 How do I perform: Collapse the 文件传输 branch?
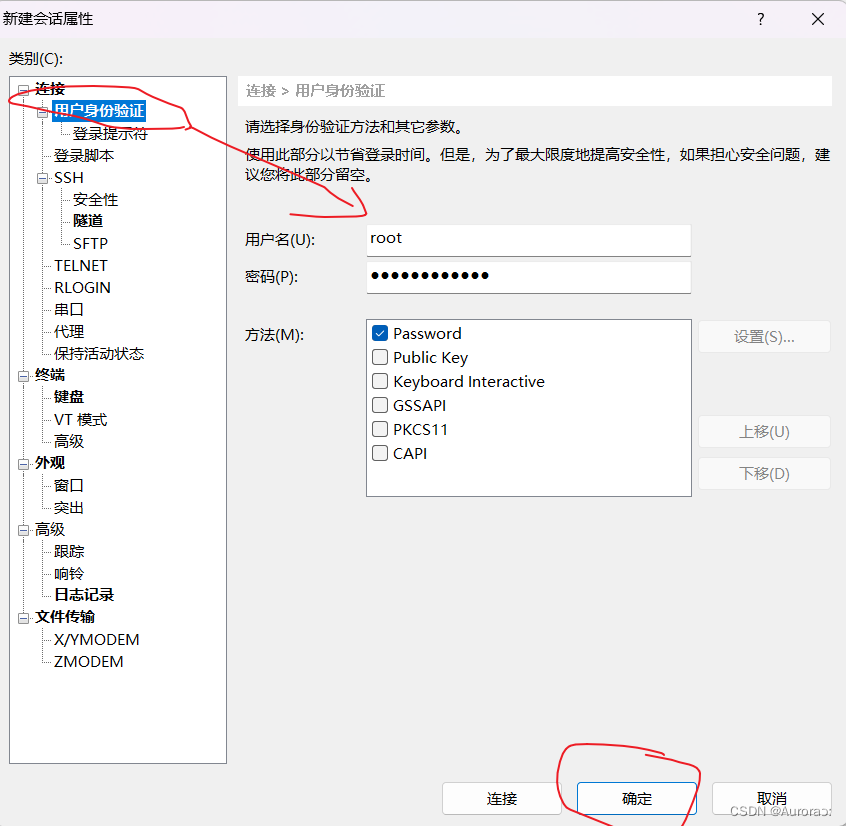pos(23,617)
